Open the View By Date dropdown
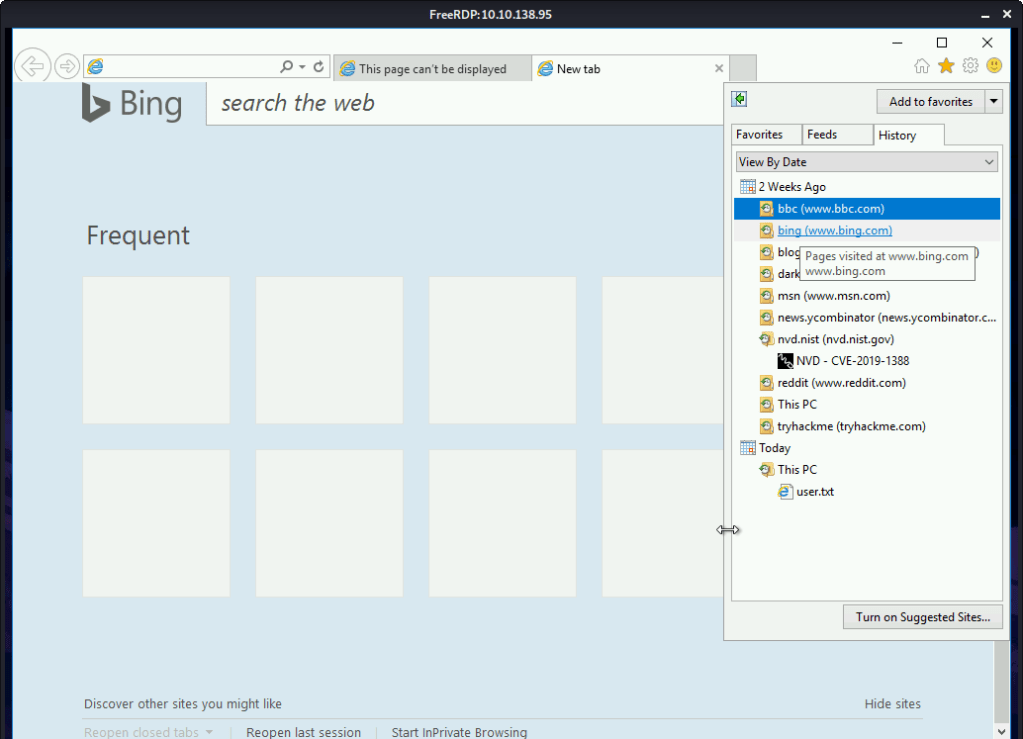The height and width of the screenshot is (739, 1023). click(x=866, y=162)
